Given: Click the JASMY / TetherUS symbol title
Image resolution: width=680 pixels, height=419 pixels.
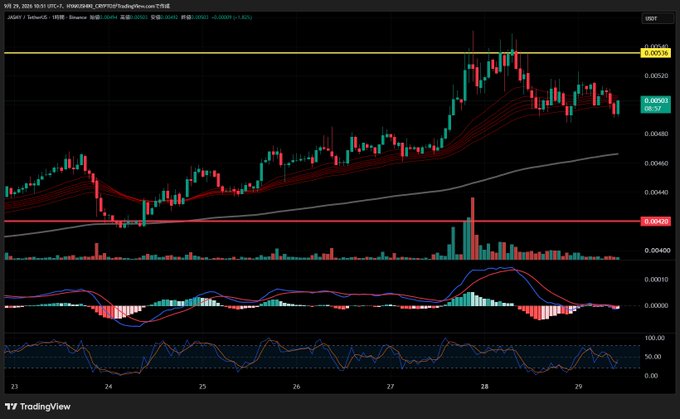Looking at the screenshot, I should 27,17.
